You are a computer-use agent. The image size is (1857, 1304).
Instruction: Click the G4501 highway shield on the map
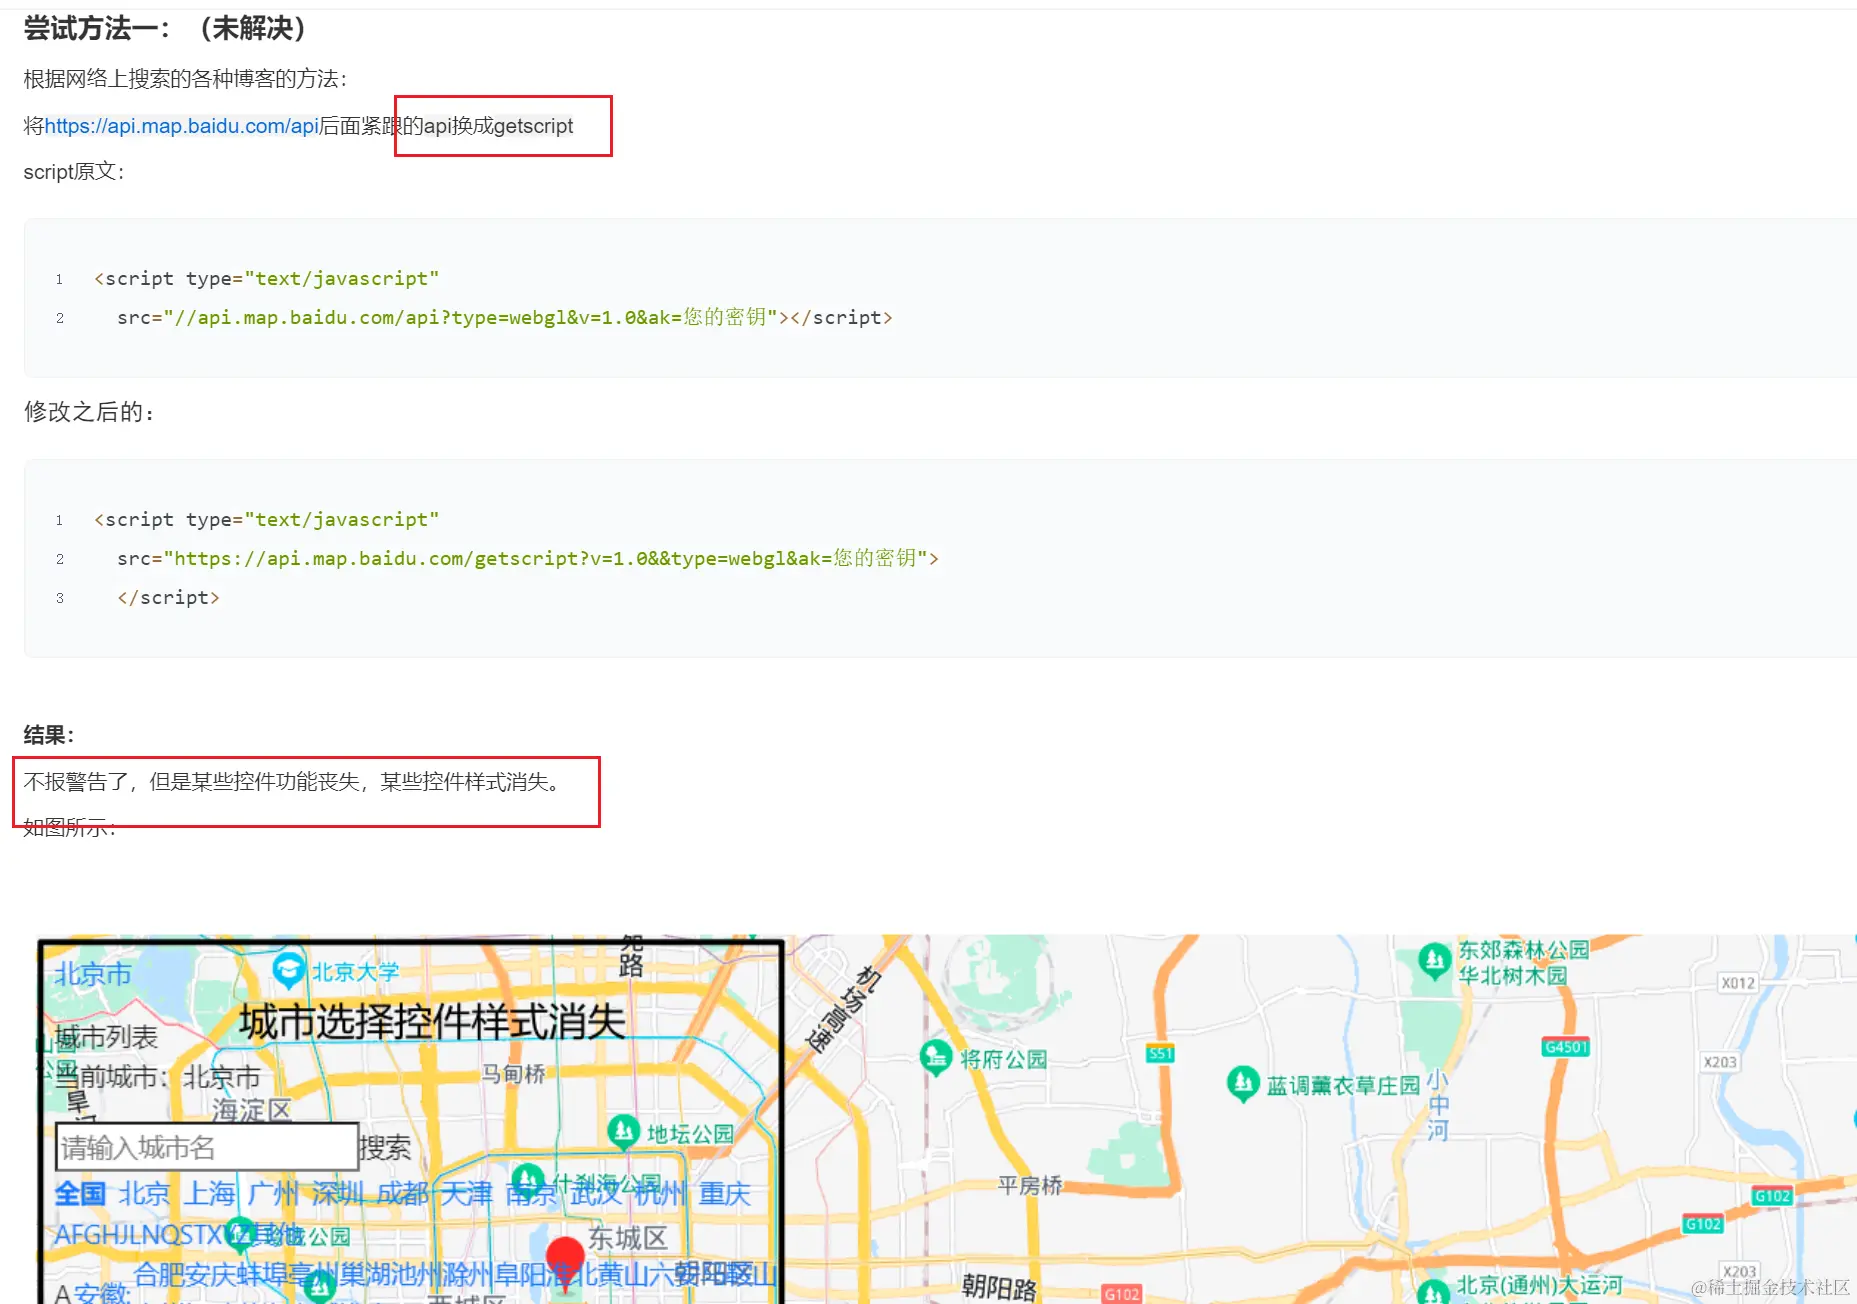[x=1566, y=1047]
